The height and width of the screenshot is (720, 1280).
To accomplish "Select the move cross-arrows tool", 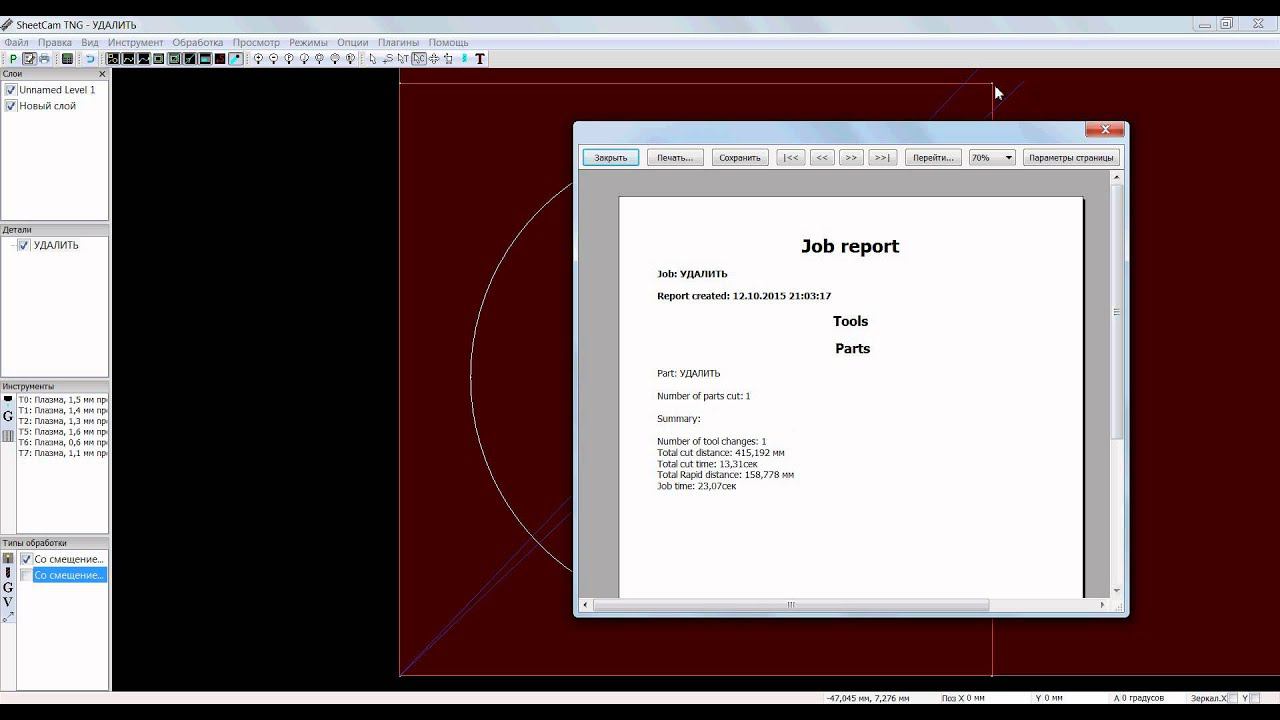I will (x=434, y=59).
